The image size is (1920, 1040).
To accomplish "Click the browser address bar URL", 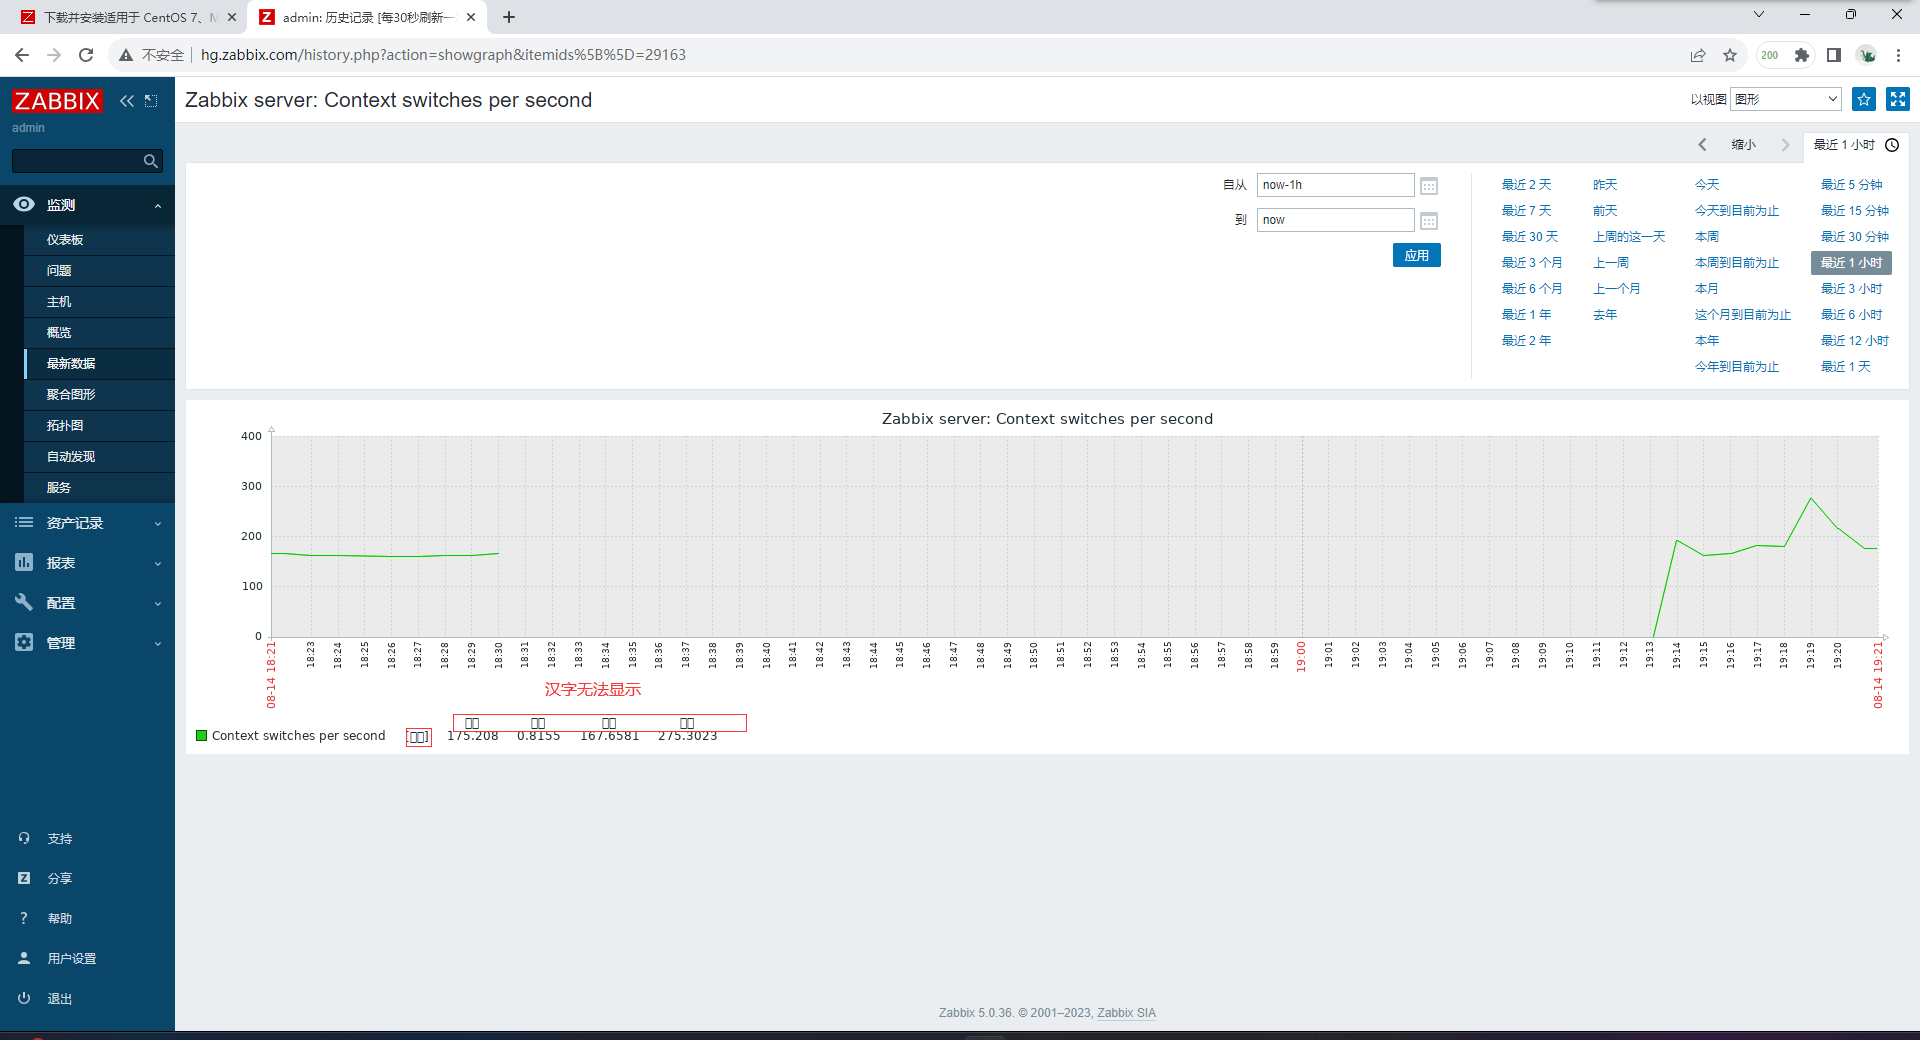I will 443,55.
